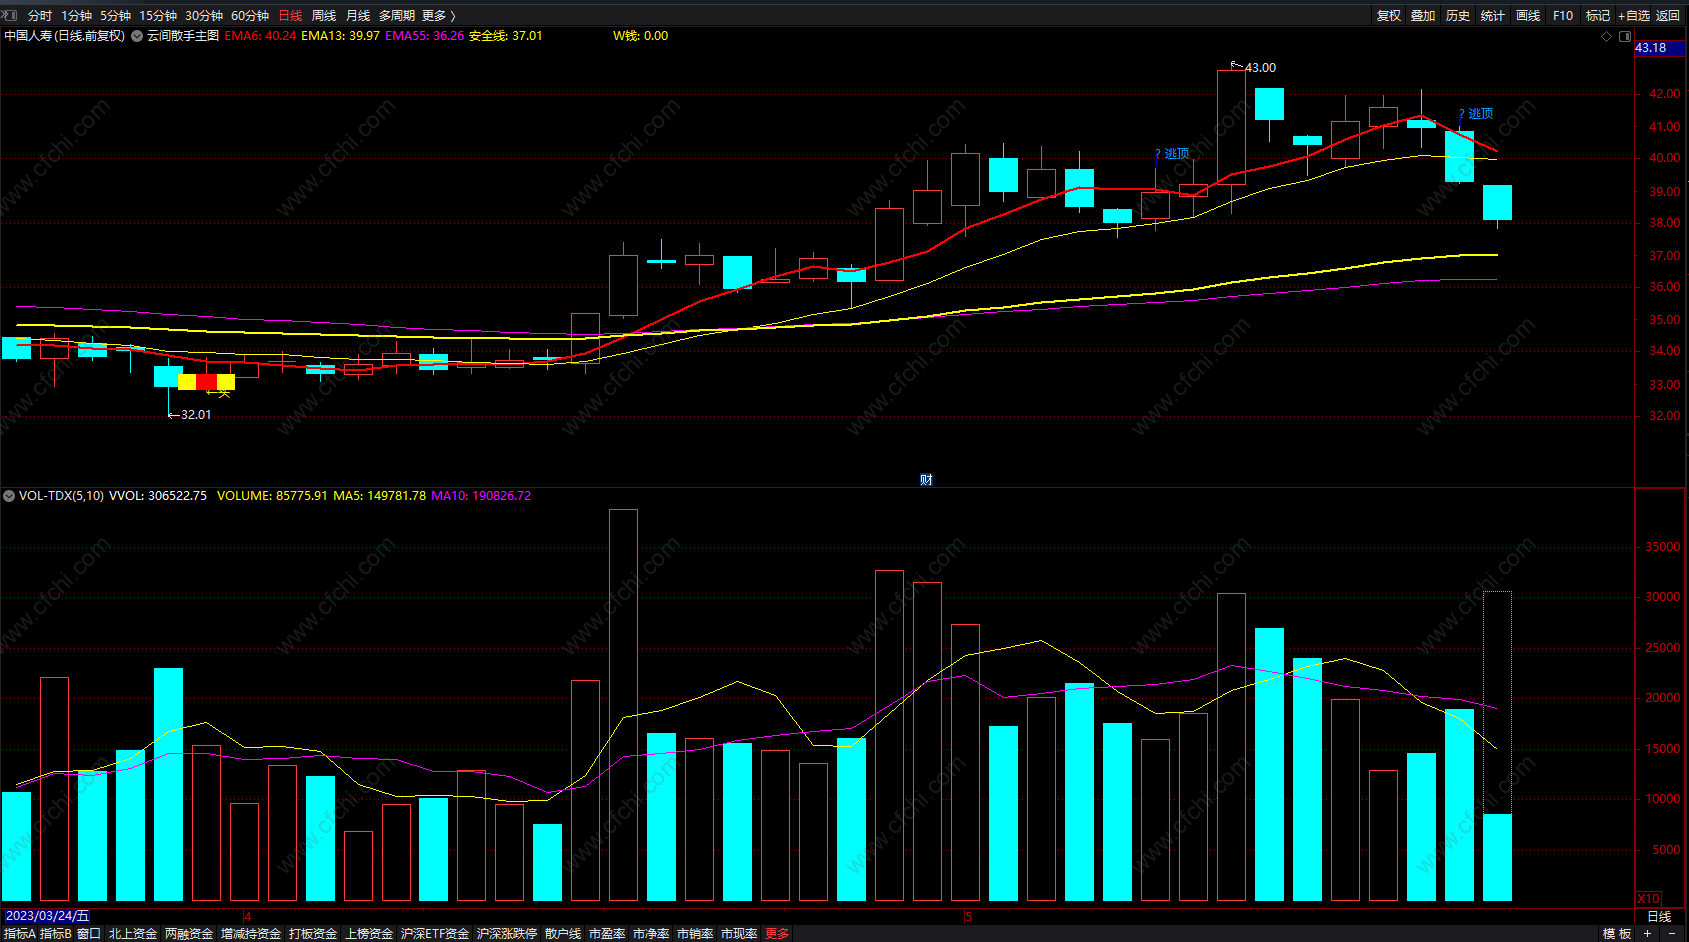Screen dimensions: 1689x942
Task: Click the minus zoom-out icon at bottom-right
Action: point(1671,934)
